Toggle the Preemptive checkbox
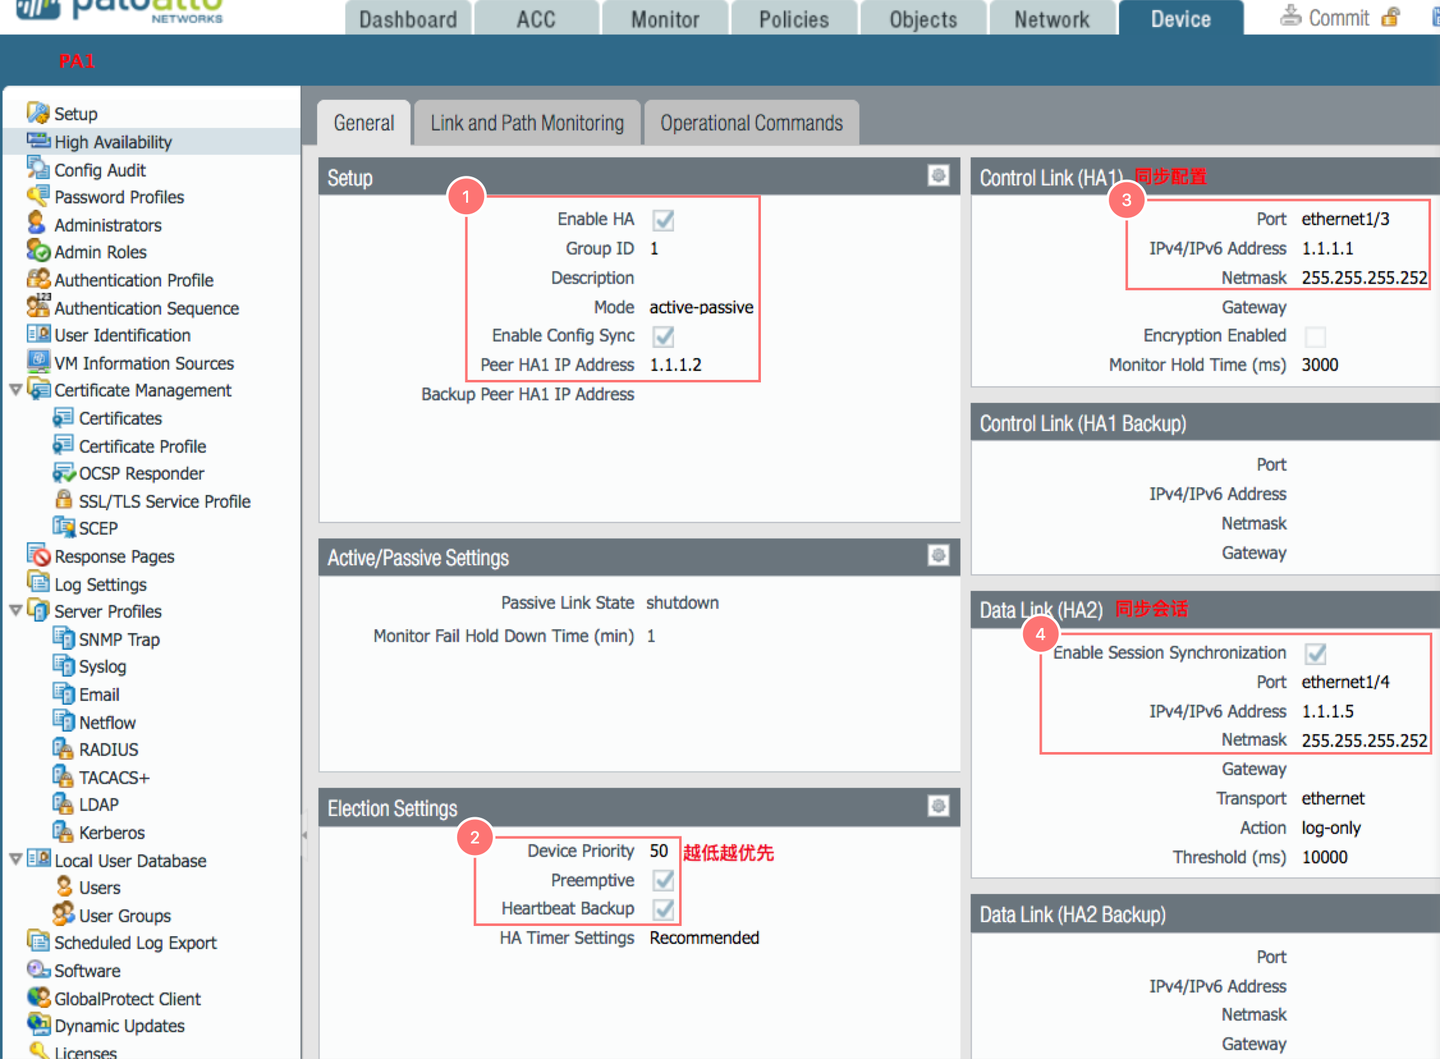 [x=663, y=881]
